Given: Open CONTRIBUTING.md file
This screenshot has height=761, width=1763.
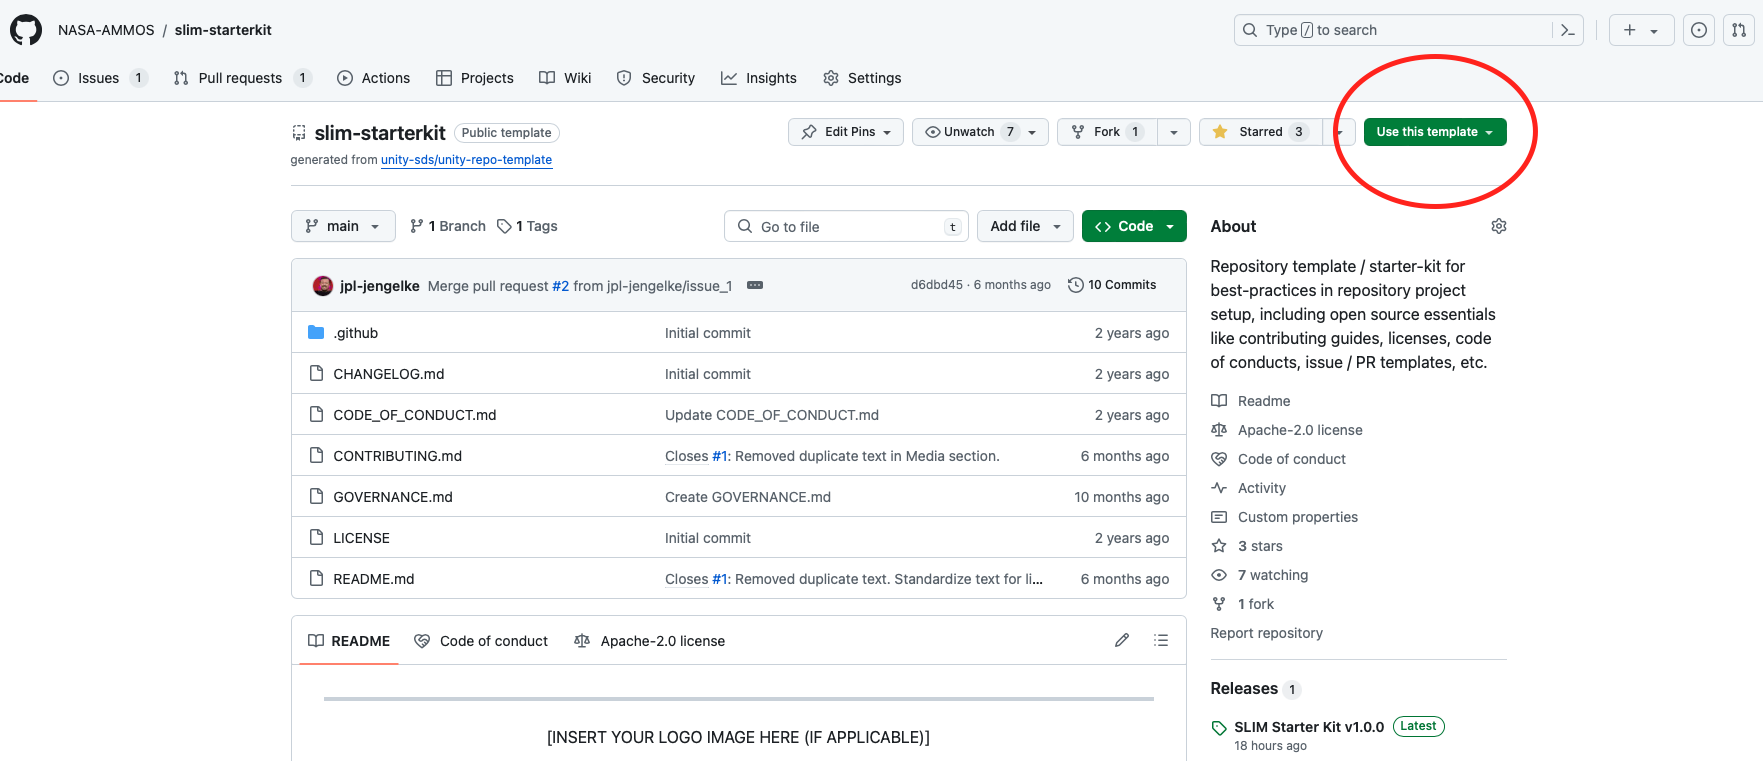Looking at the screenshot, I should pyautogui.click(x=398, y=456).
